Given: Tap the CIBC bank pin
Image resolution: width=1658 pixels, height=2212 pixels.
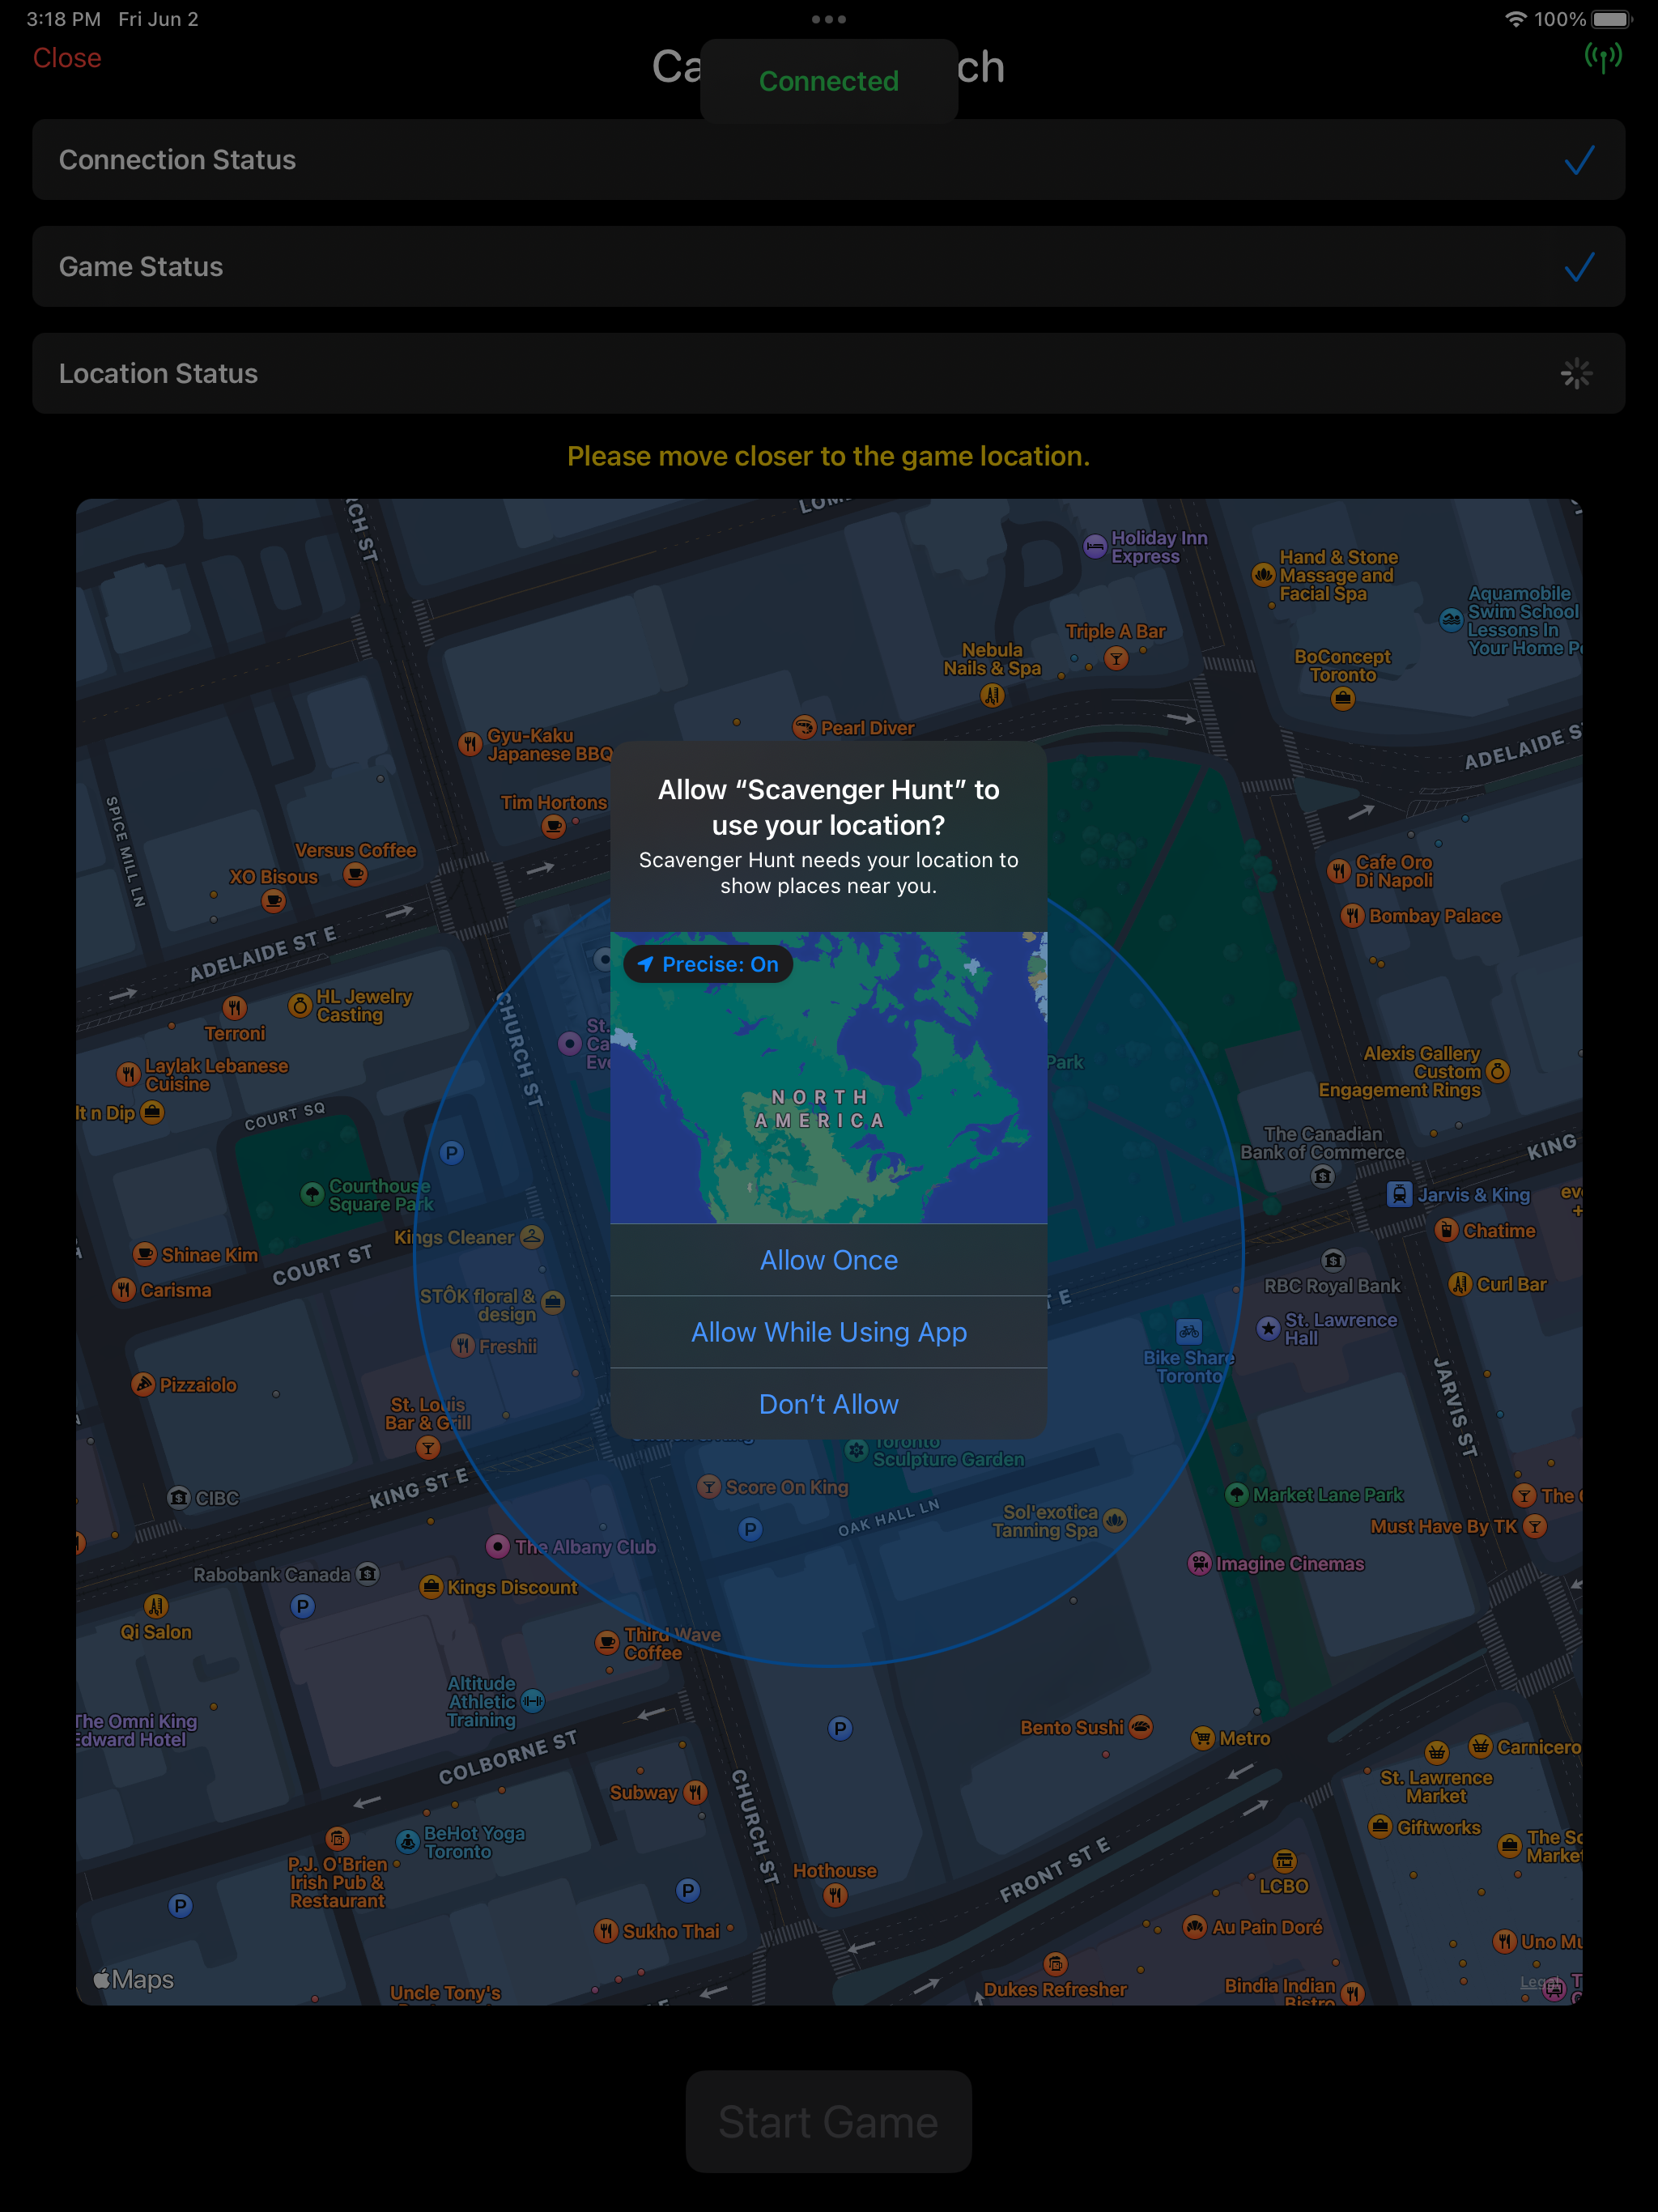Looking at the screenshot, I should pos(178,1497).
